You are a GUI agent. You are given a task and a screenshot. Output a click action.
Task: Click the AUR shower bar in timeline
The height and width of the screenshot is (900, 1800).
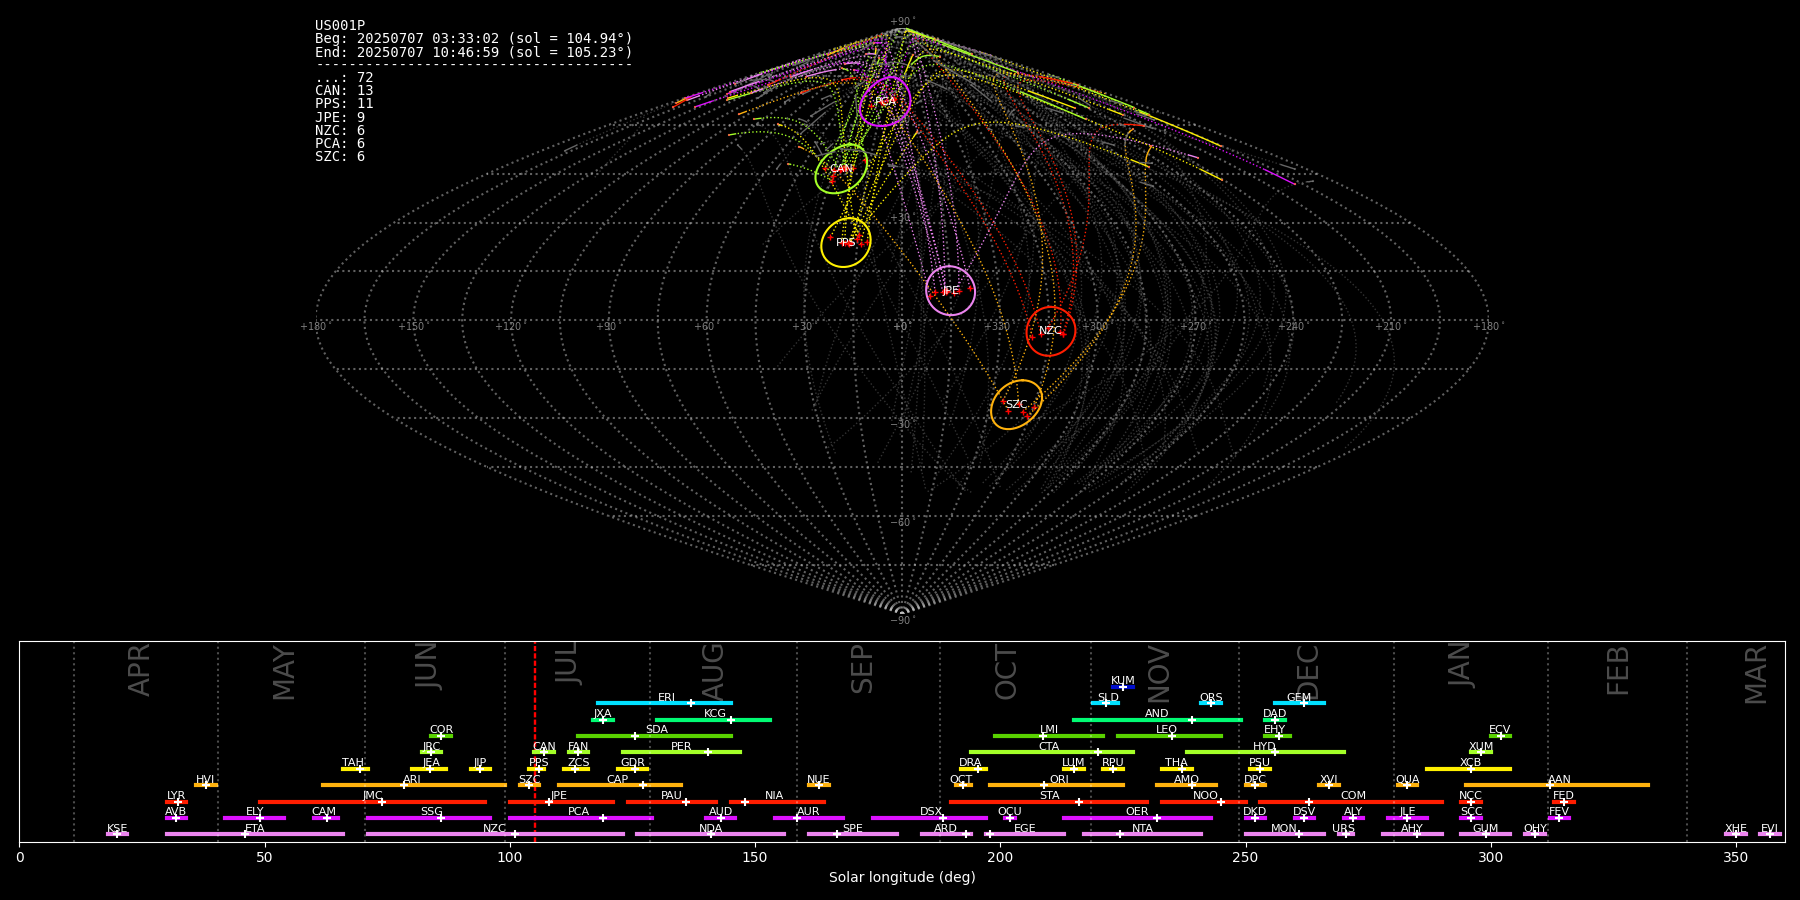(809, 818)
